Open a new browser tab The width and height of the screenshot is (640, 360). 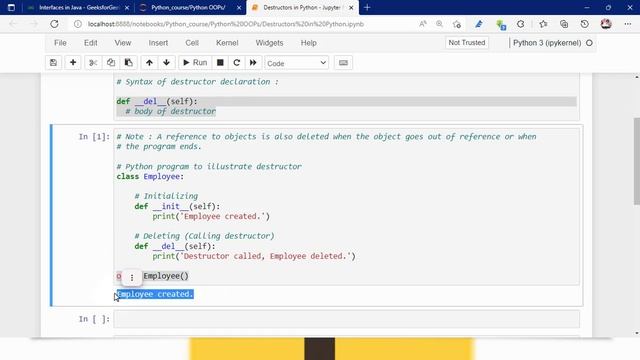point(367,7)
